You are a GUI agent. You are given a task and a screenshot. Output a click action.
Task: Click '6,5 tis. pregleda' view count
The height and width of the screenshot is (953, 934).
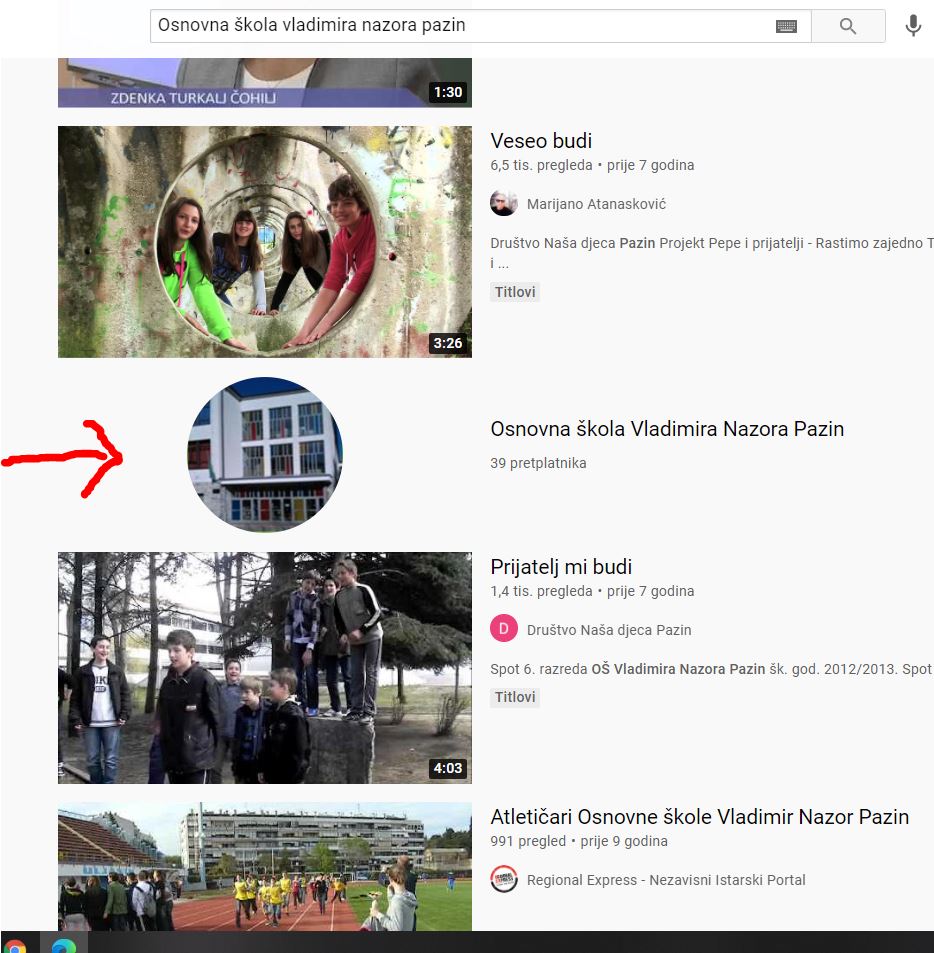[541, 165]
